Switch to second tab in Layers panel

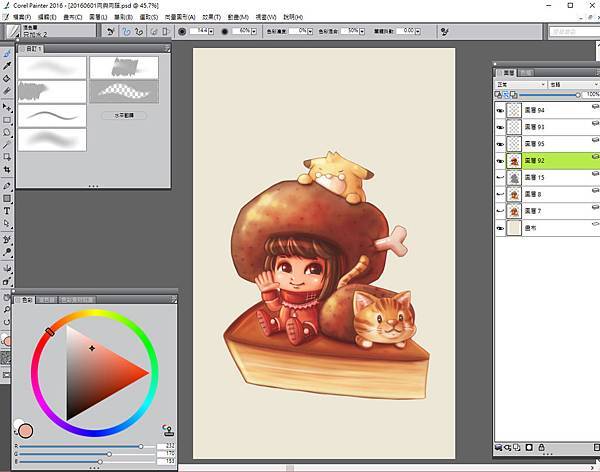[x=525, y=73]
